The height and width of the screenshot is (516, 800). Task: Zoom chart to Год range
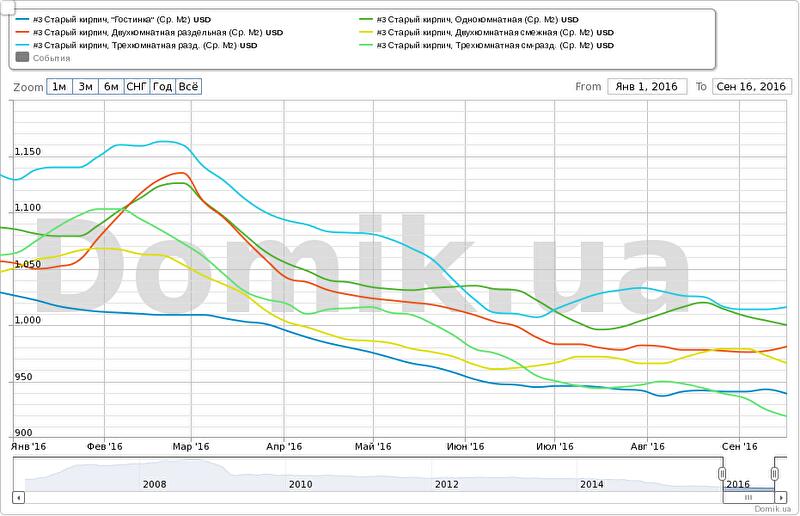click(x=163, y=87)
